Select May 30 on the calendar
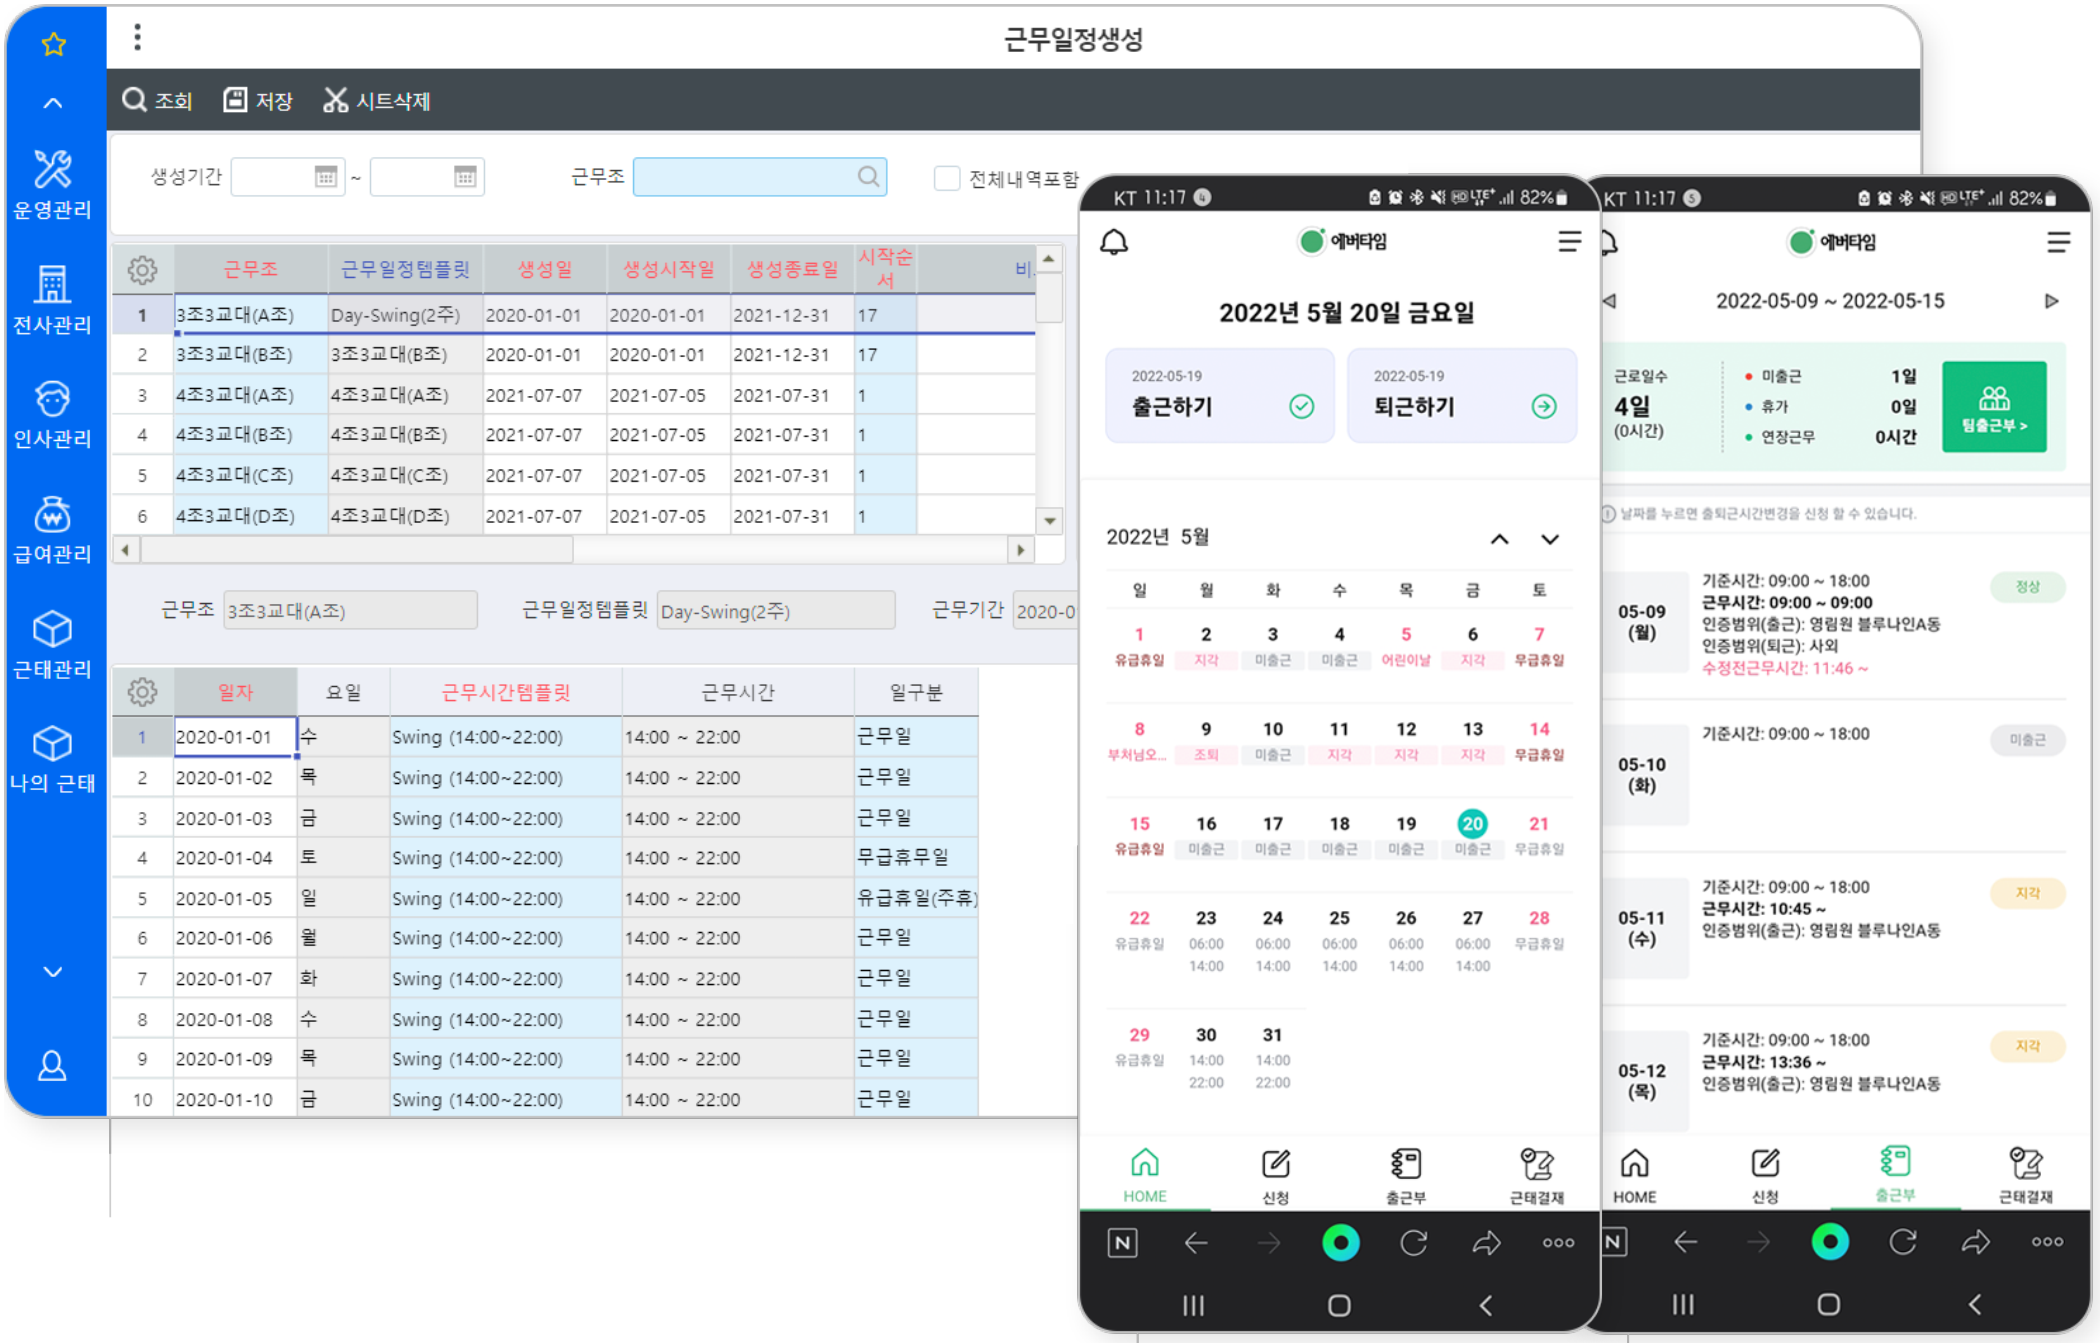This screenshot has height=1343, width=2100. click(1206, 1056)
